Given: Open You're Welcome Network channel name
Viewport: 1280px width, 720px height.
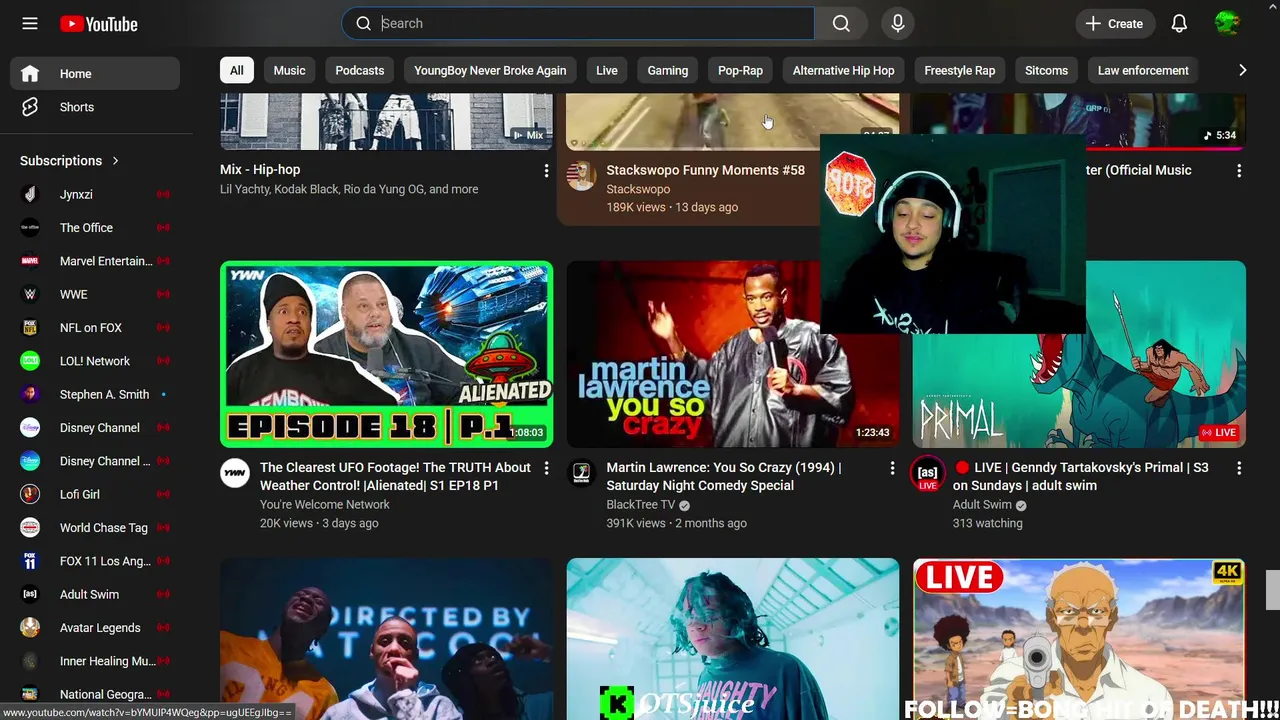Looking at the screenshot, I should pos(325,504).
